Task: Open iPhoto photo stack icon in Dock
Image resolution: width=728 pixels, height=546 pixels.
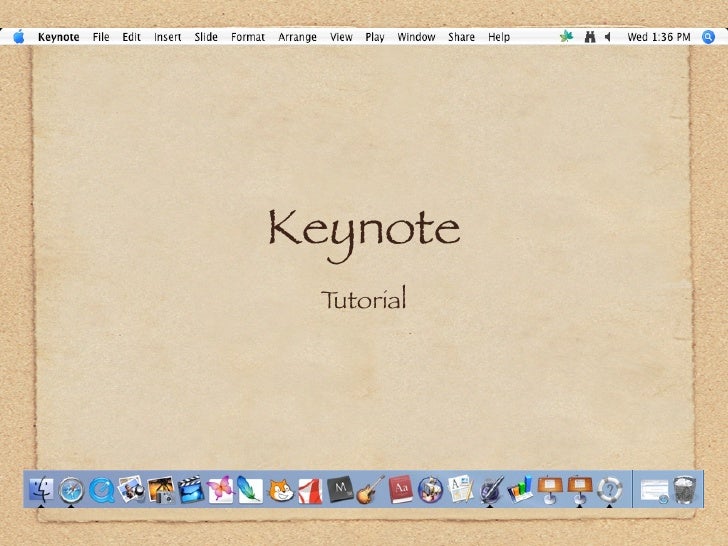Action: [x=131, y=489]
